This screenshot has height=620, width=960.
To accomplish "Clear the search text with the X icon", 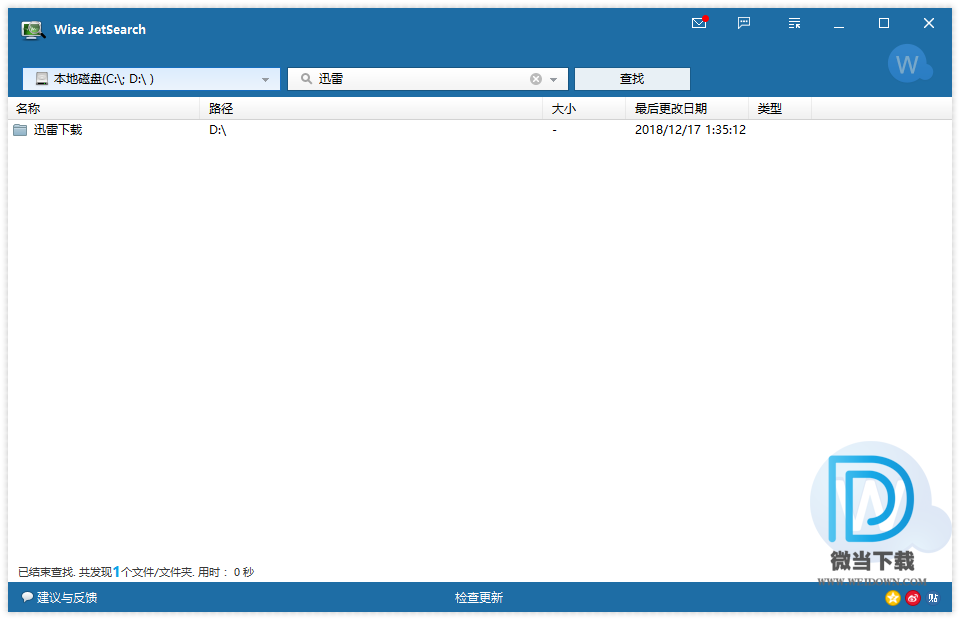I will (x=536, y=79).
